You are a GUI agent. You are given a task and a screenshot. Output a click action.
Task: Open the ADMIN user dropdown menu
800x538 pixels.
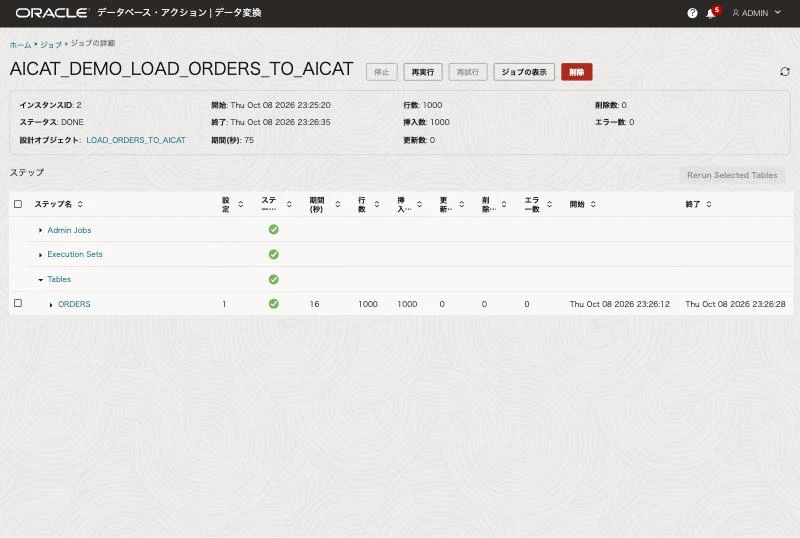tap(757, 13)
